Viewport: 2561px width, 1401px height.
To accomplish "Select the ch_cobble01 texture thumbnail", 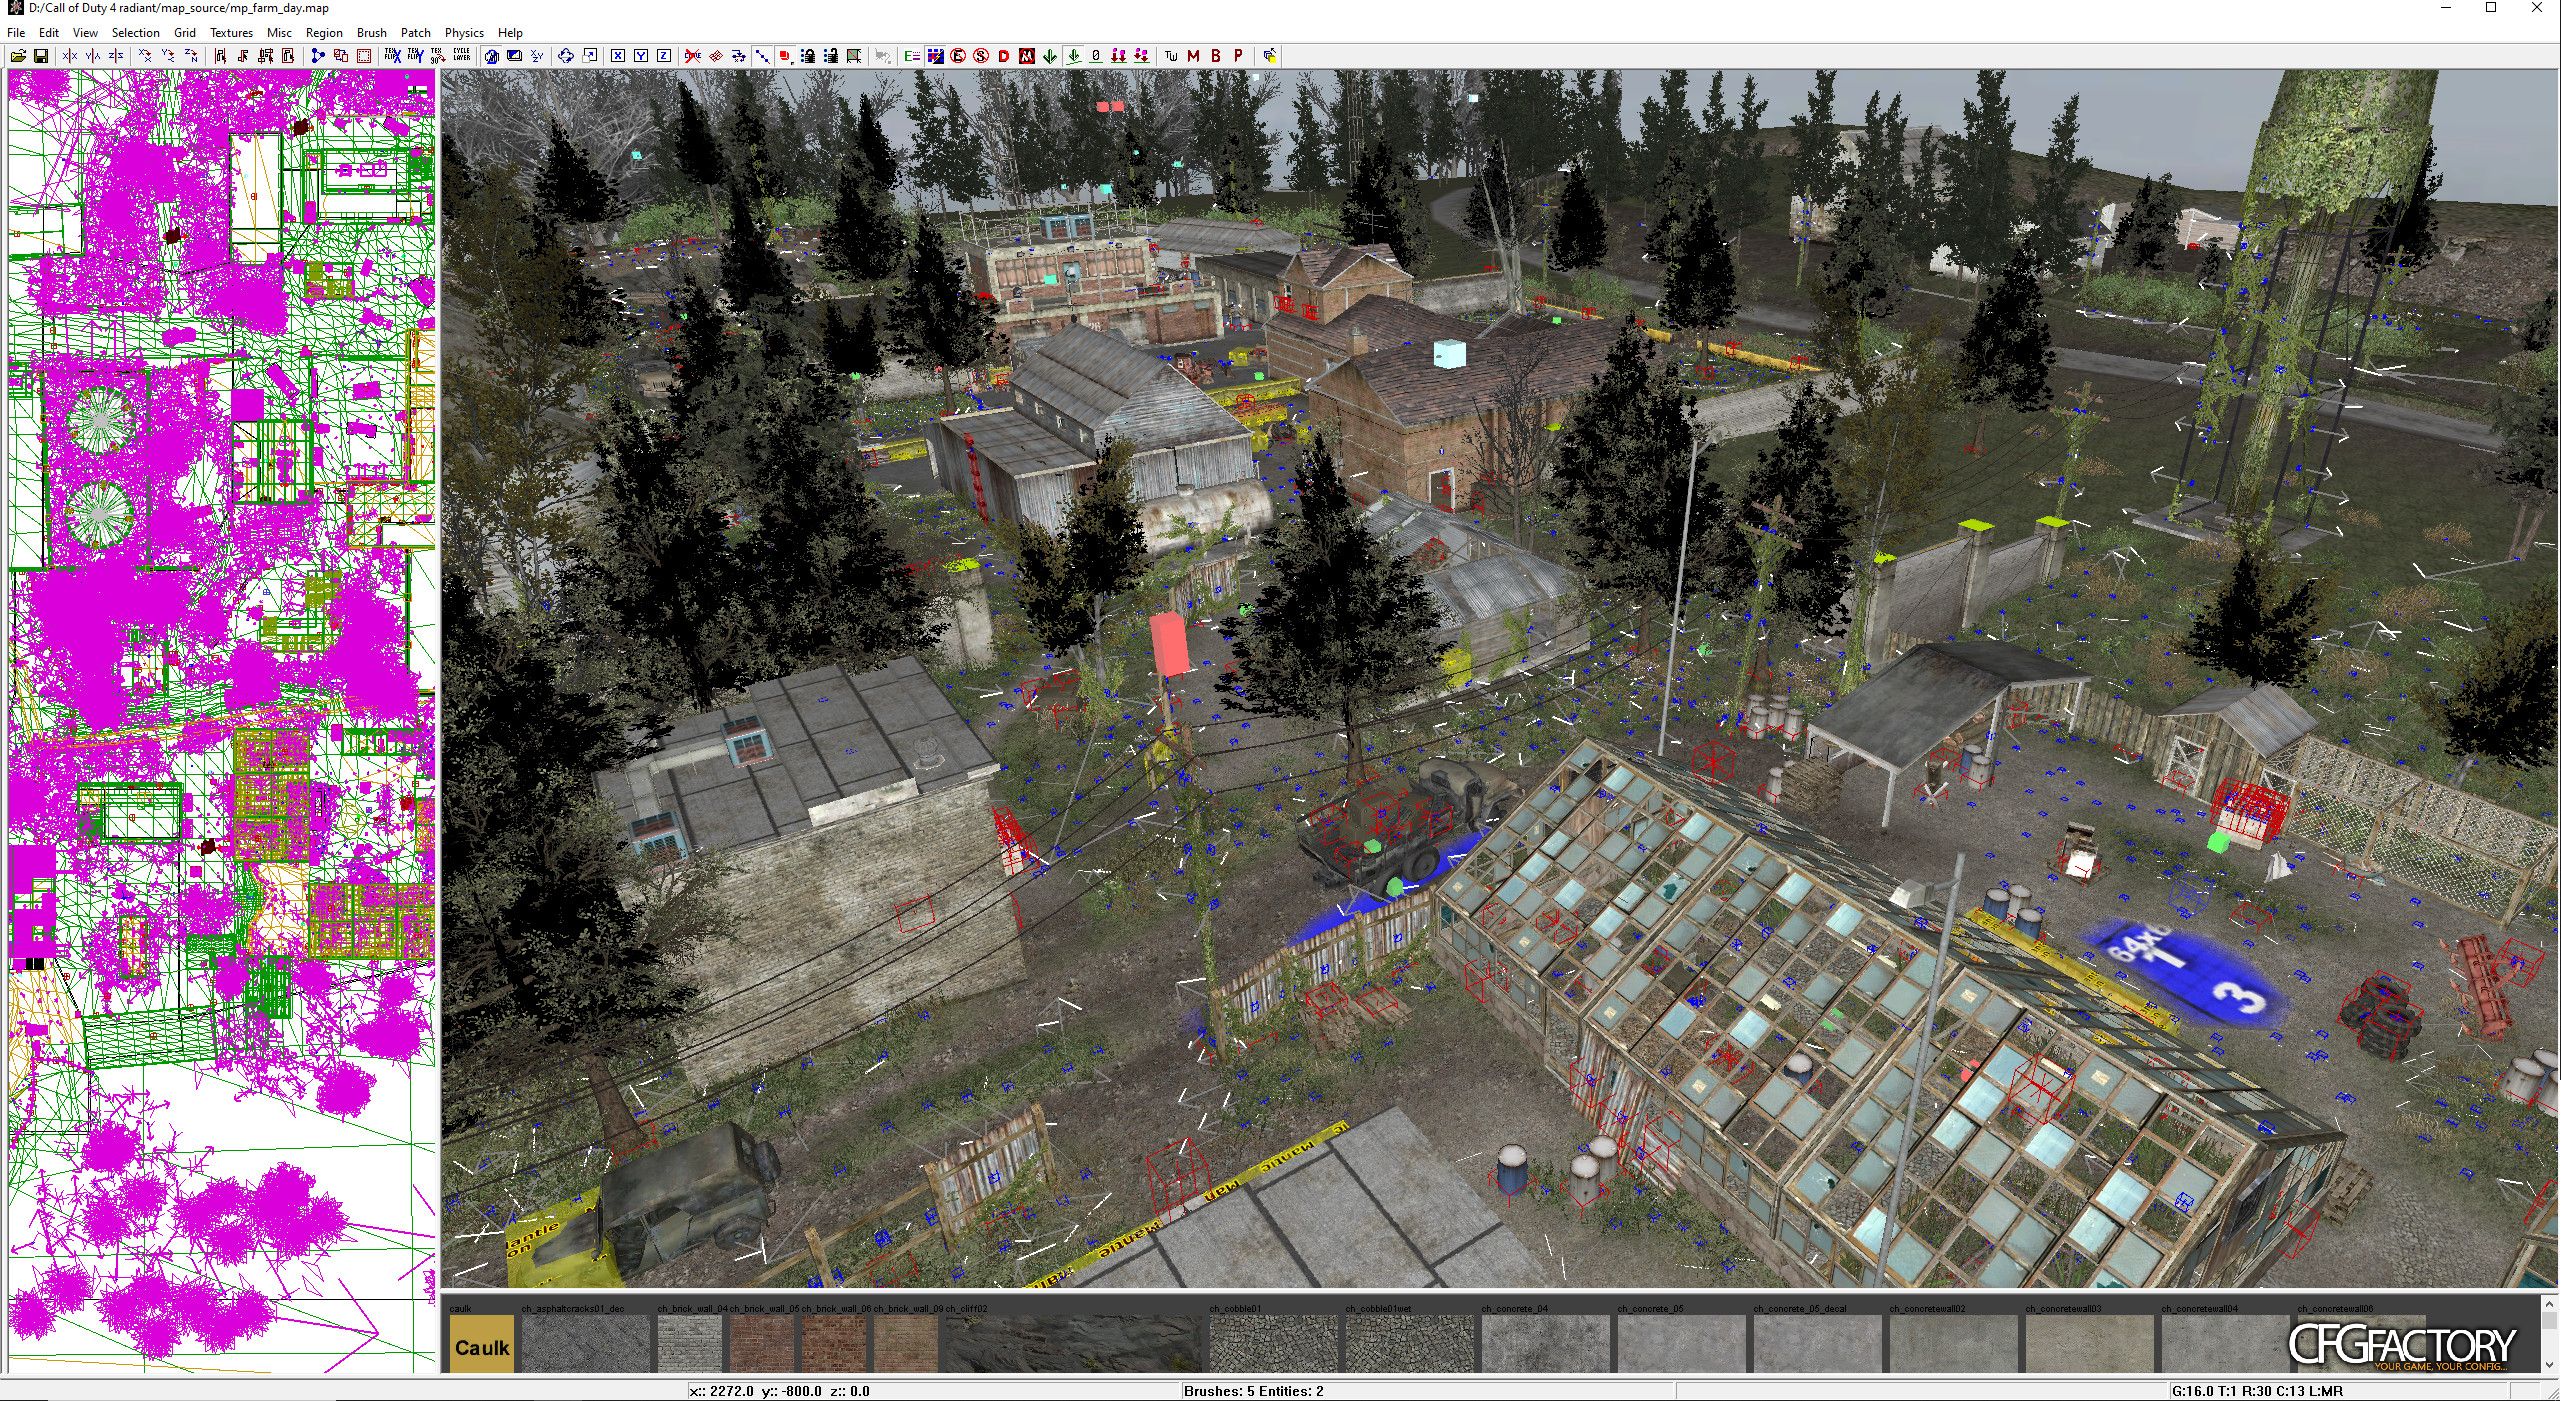I will pos(1273,1343).
